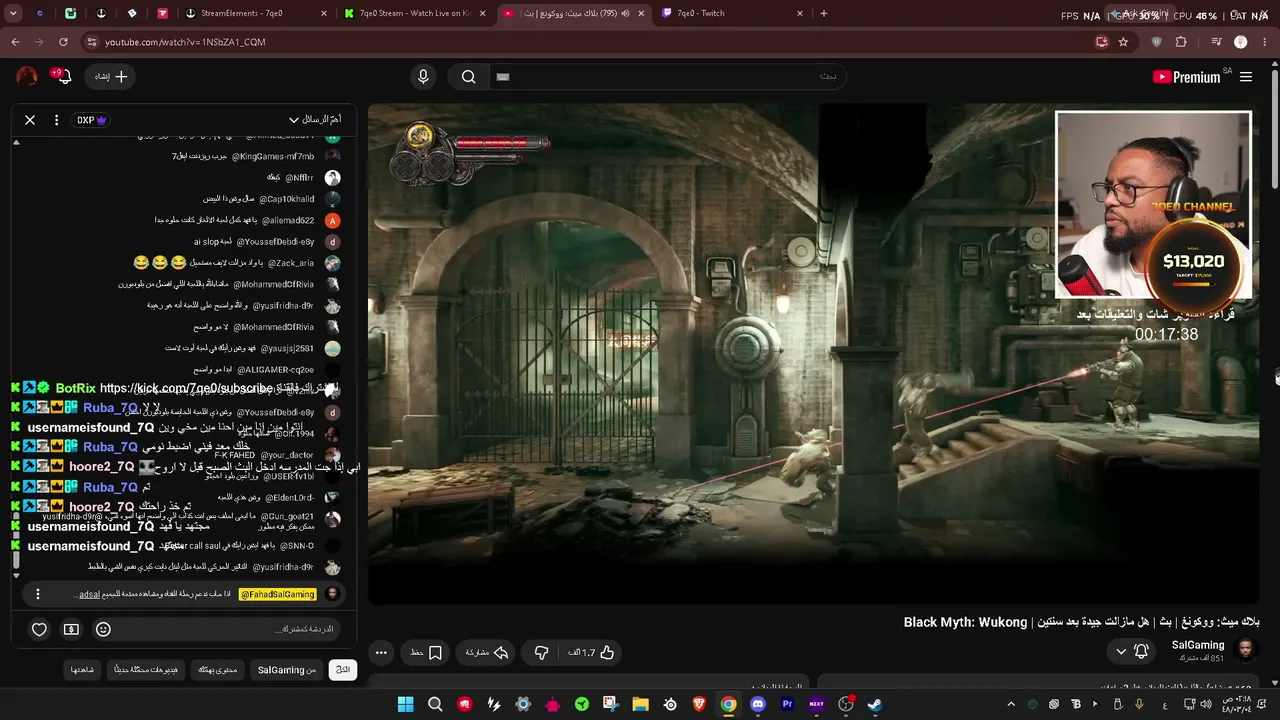Bookmark this page with the star
This screenshot has width=1280, height=720.
point(1123,42)
